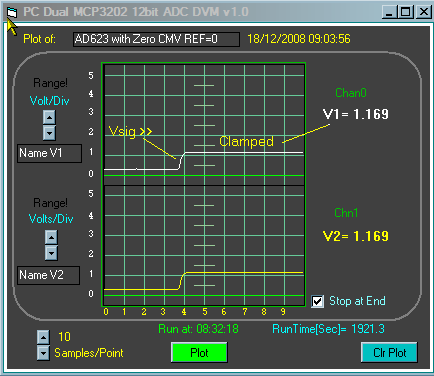Clear the graph with Clr Plot
Image resolution: width=434 pixels, height=376 pixels.
click(x=389, y=352)
